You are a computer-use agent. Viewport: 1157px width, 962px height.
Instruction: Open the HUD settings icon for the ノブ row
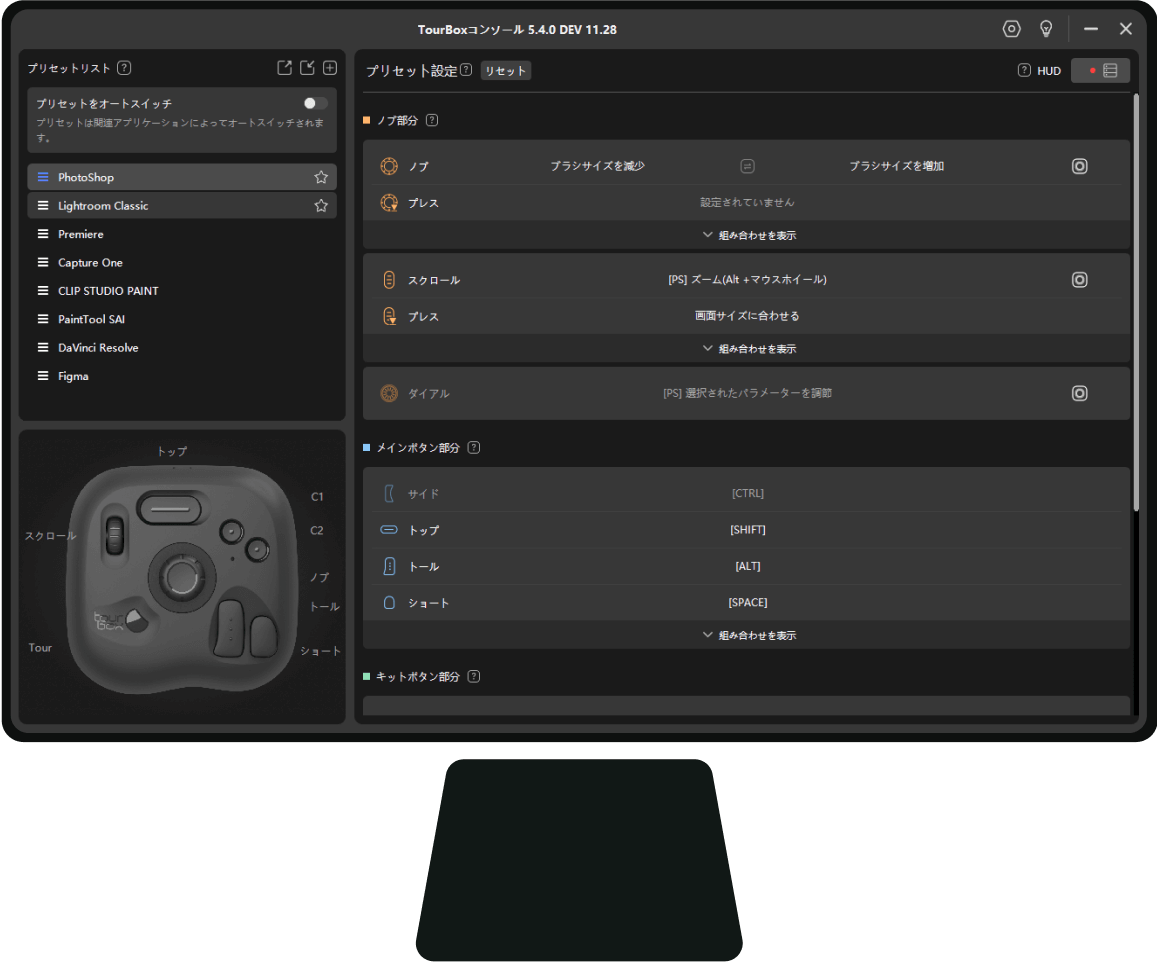point(1079,167)
